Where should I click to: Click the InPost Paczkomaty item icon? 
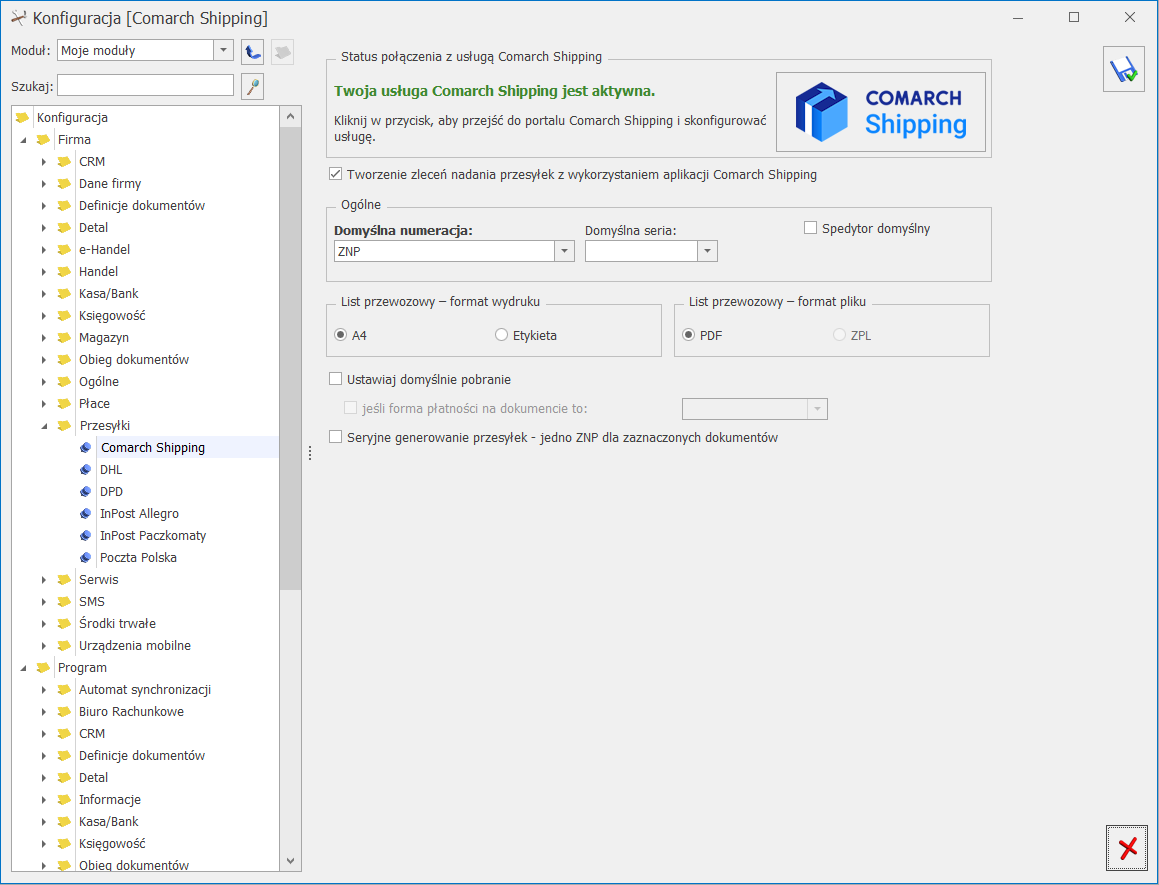(x=86, y=536)
